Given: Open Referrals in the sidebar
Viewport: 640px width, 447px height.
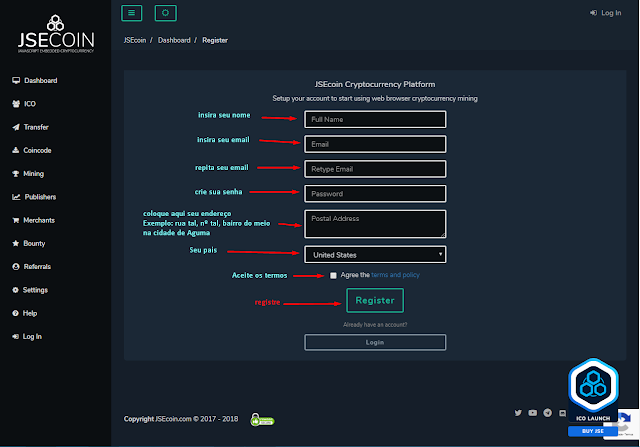Looking at the screenshot, I should click(31, 267).
